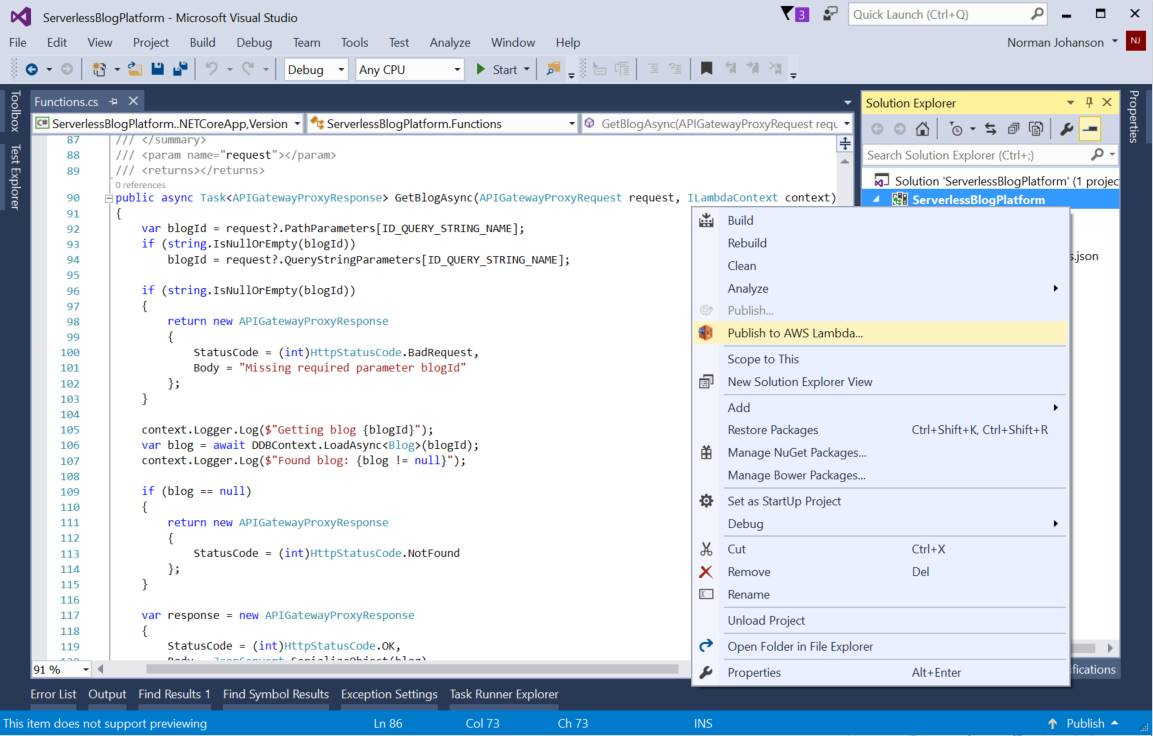Toggle the Find in Files icon
1153x736 pixels.
[x=552, y=70]
